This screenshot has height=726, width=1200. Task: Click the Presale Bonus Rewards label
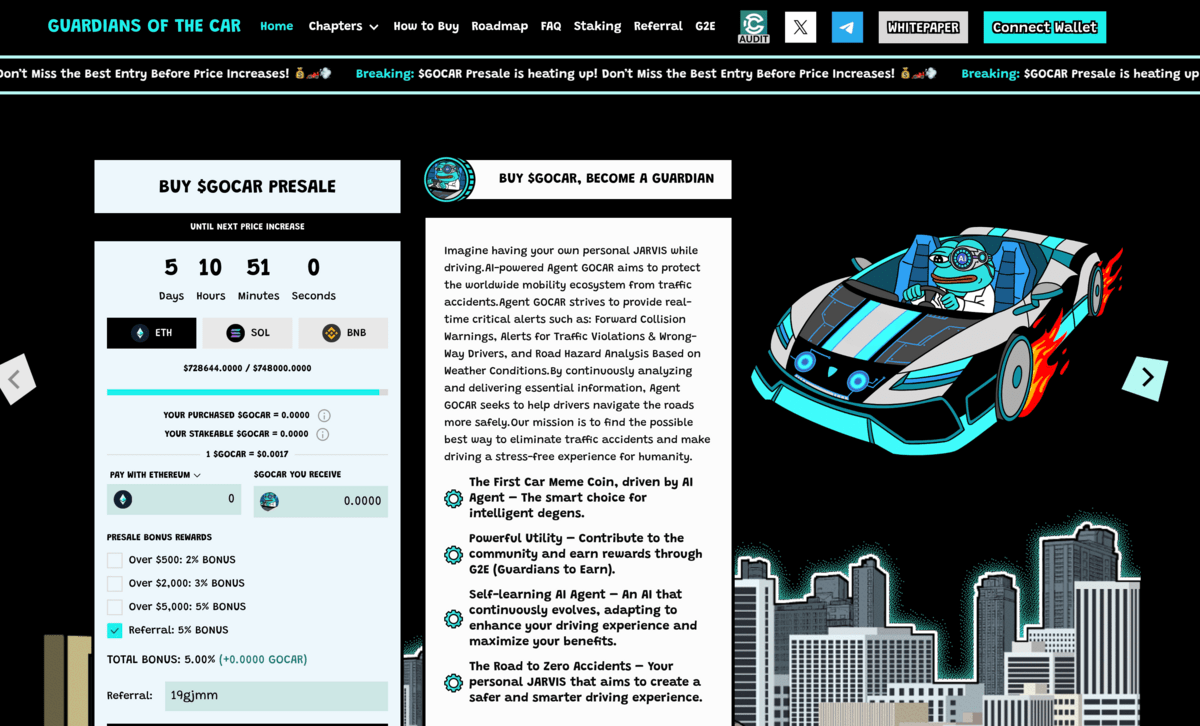159,537
